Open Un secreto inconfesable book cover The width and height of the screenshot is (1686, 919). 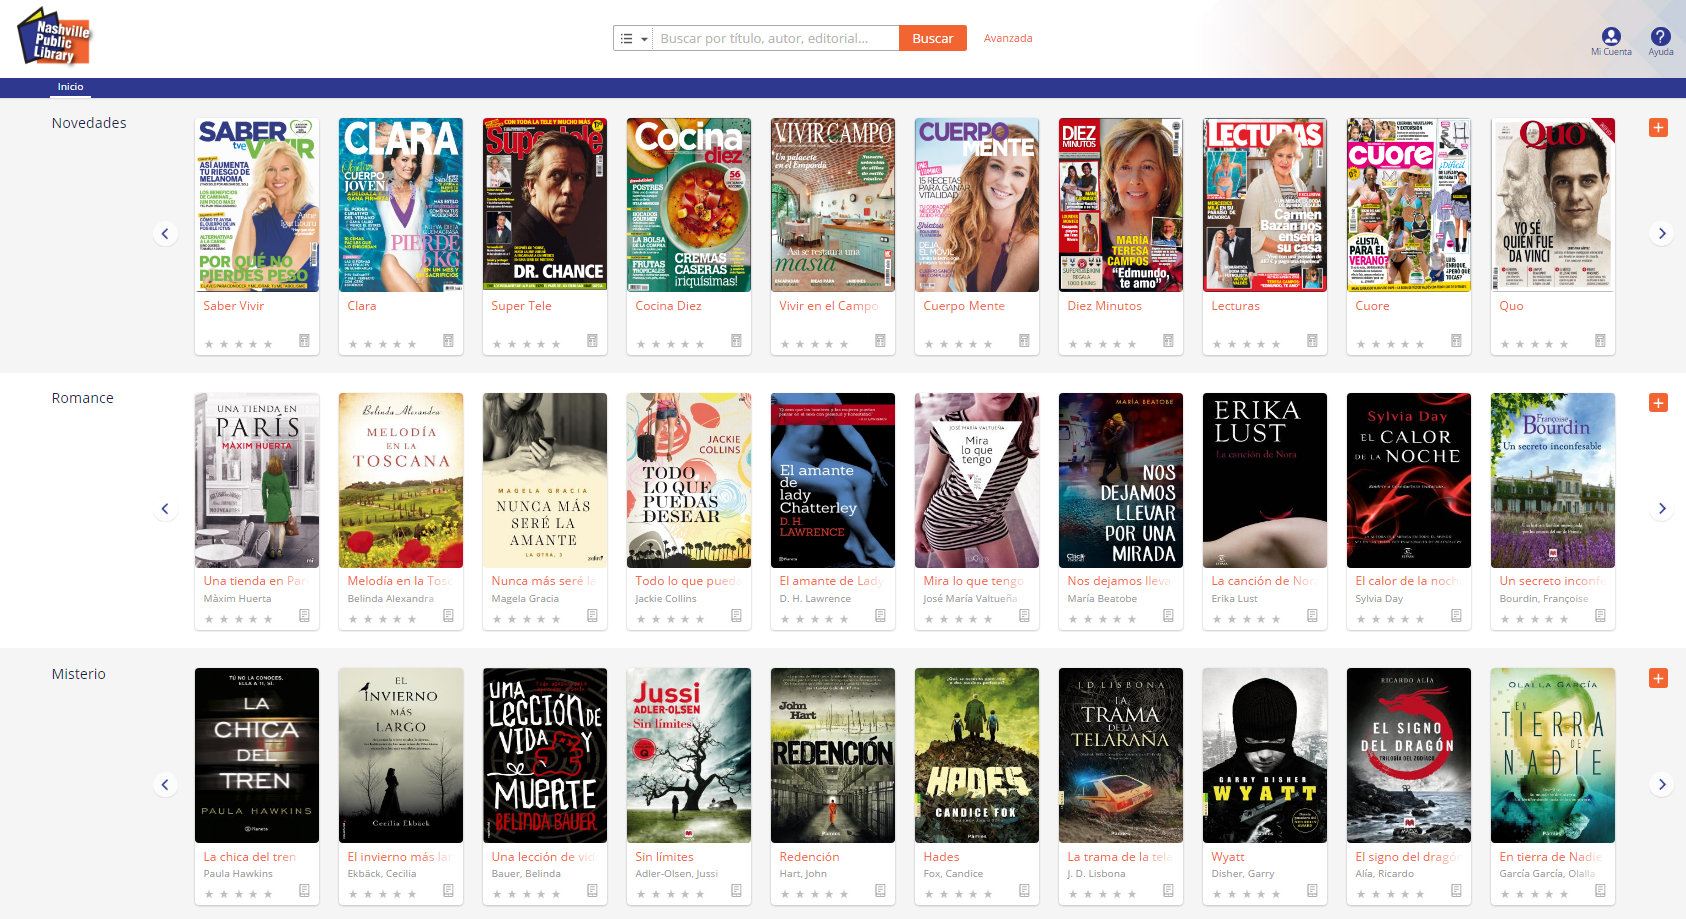1553,480
